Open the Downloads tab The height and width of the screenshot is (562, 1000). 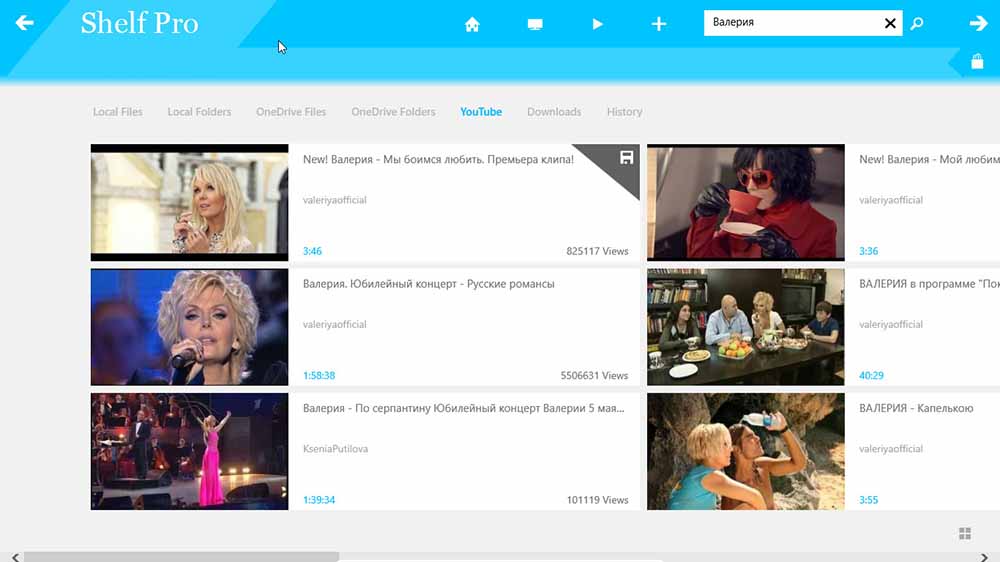point(554,112)
